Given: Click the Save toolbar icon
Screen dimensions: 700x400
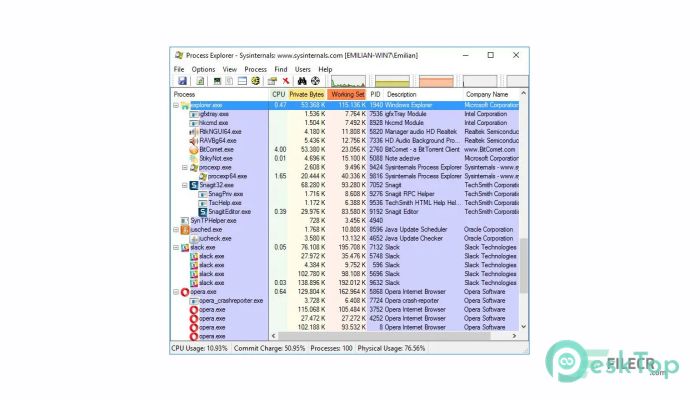Looking at the screenshot, I should [182, 81].
